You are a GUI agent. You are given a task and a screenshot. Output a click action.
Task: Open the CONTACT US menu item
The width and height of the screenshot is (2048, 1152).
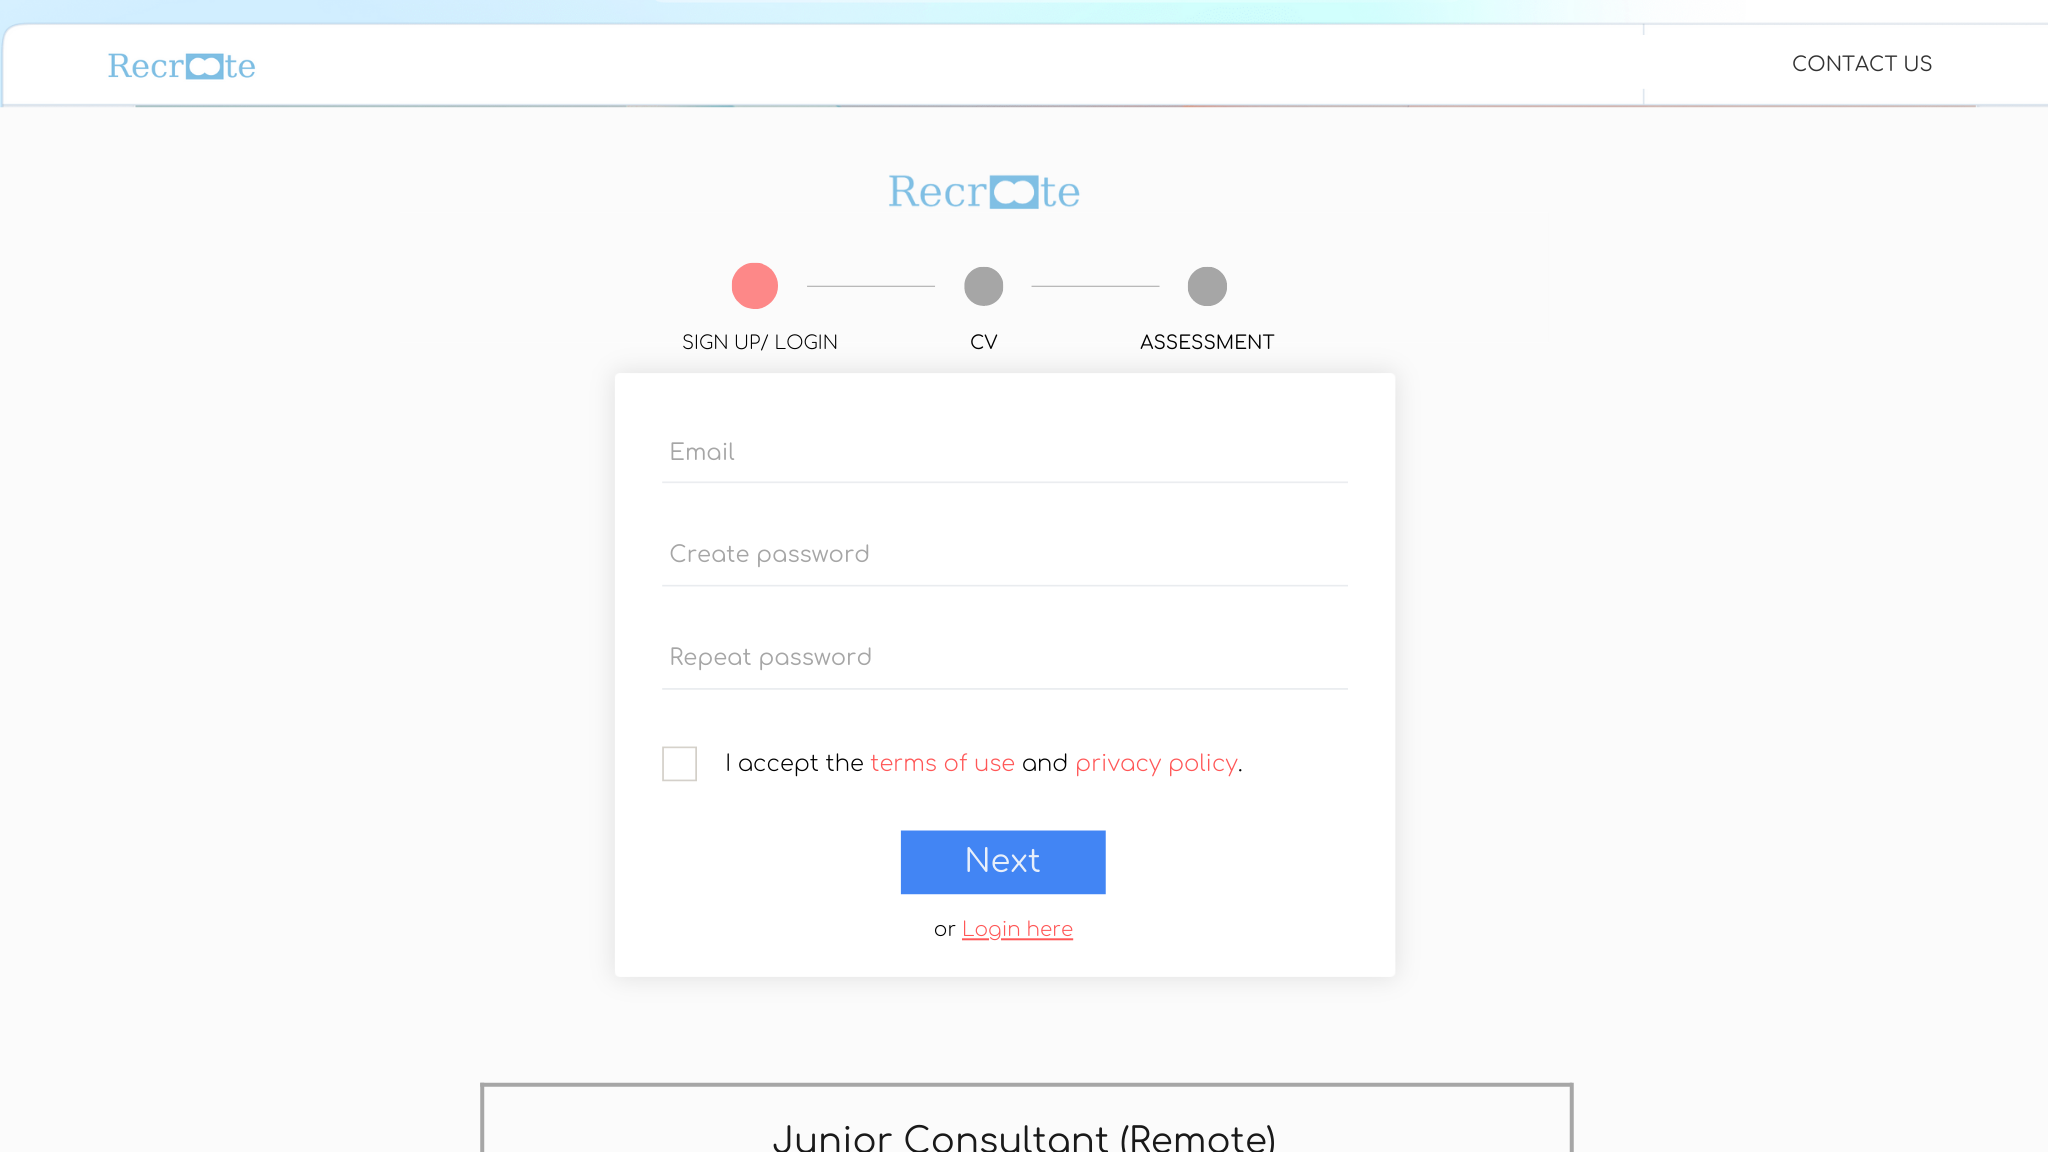pos(1862,64)
